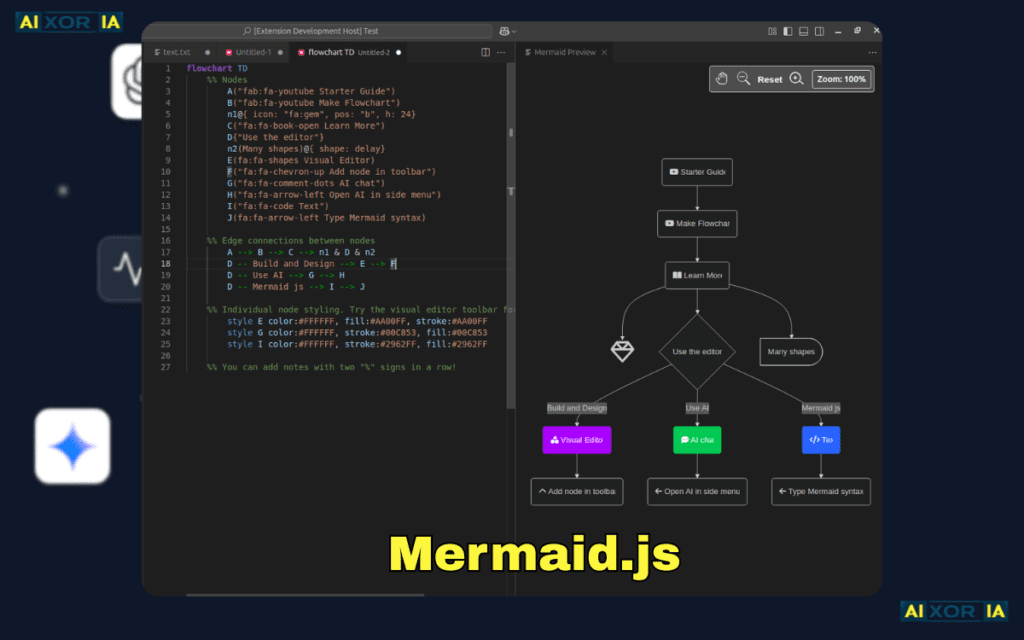Expand the profile dropdown chevron beside accounts icon
1024x640 pixels.
(x=515, y=31)
